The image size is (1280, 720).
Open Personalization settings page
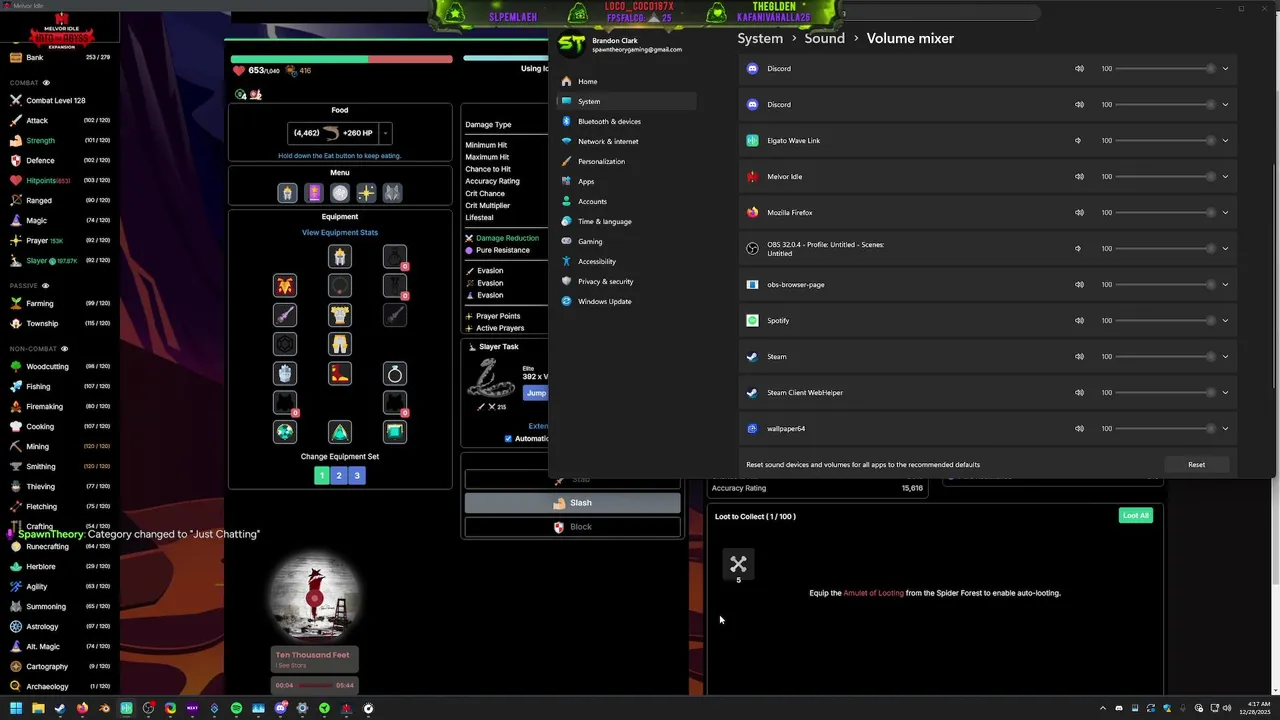tap(628, 162)
